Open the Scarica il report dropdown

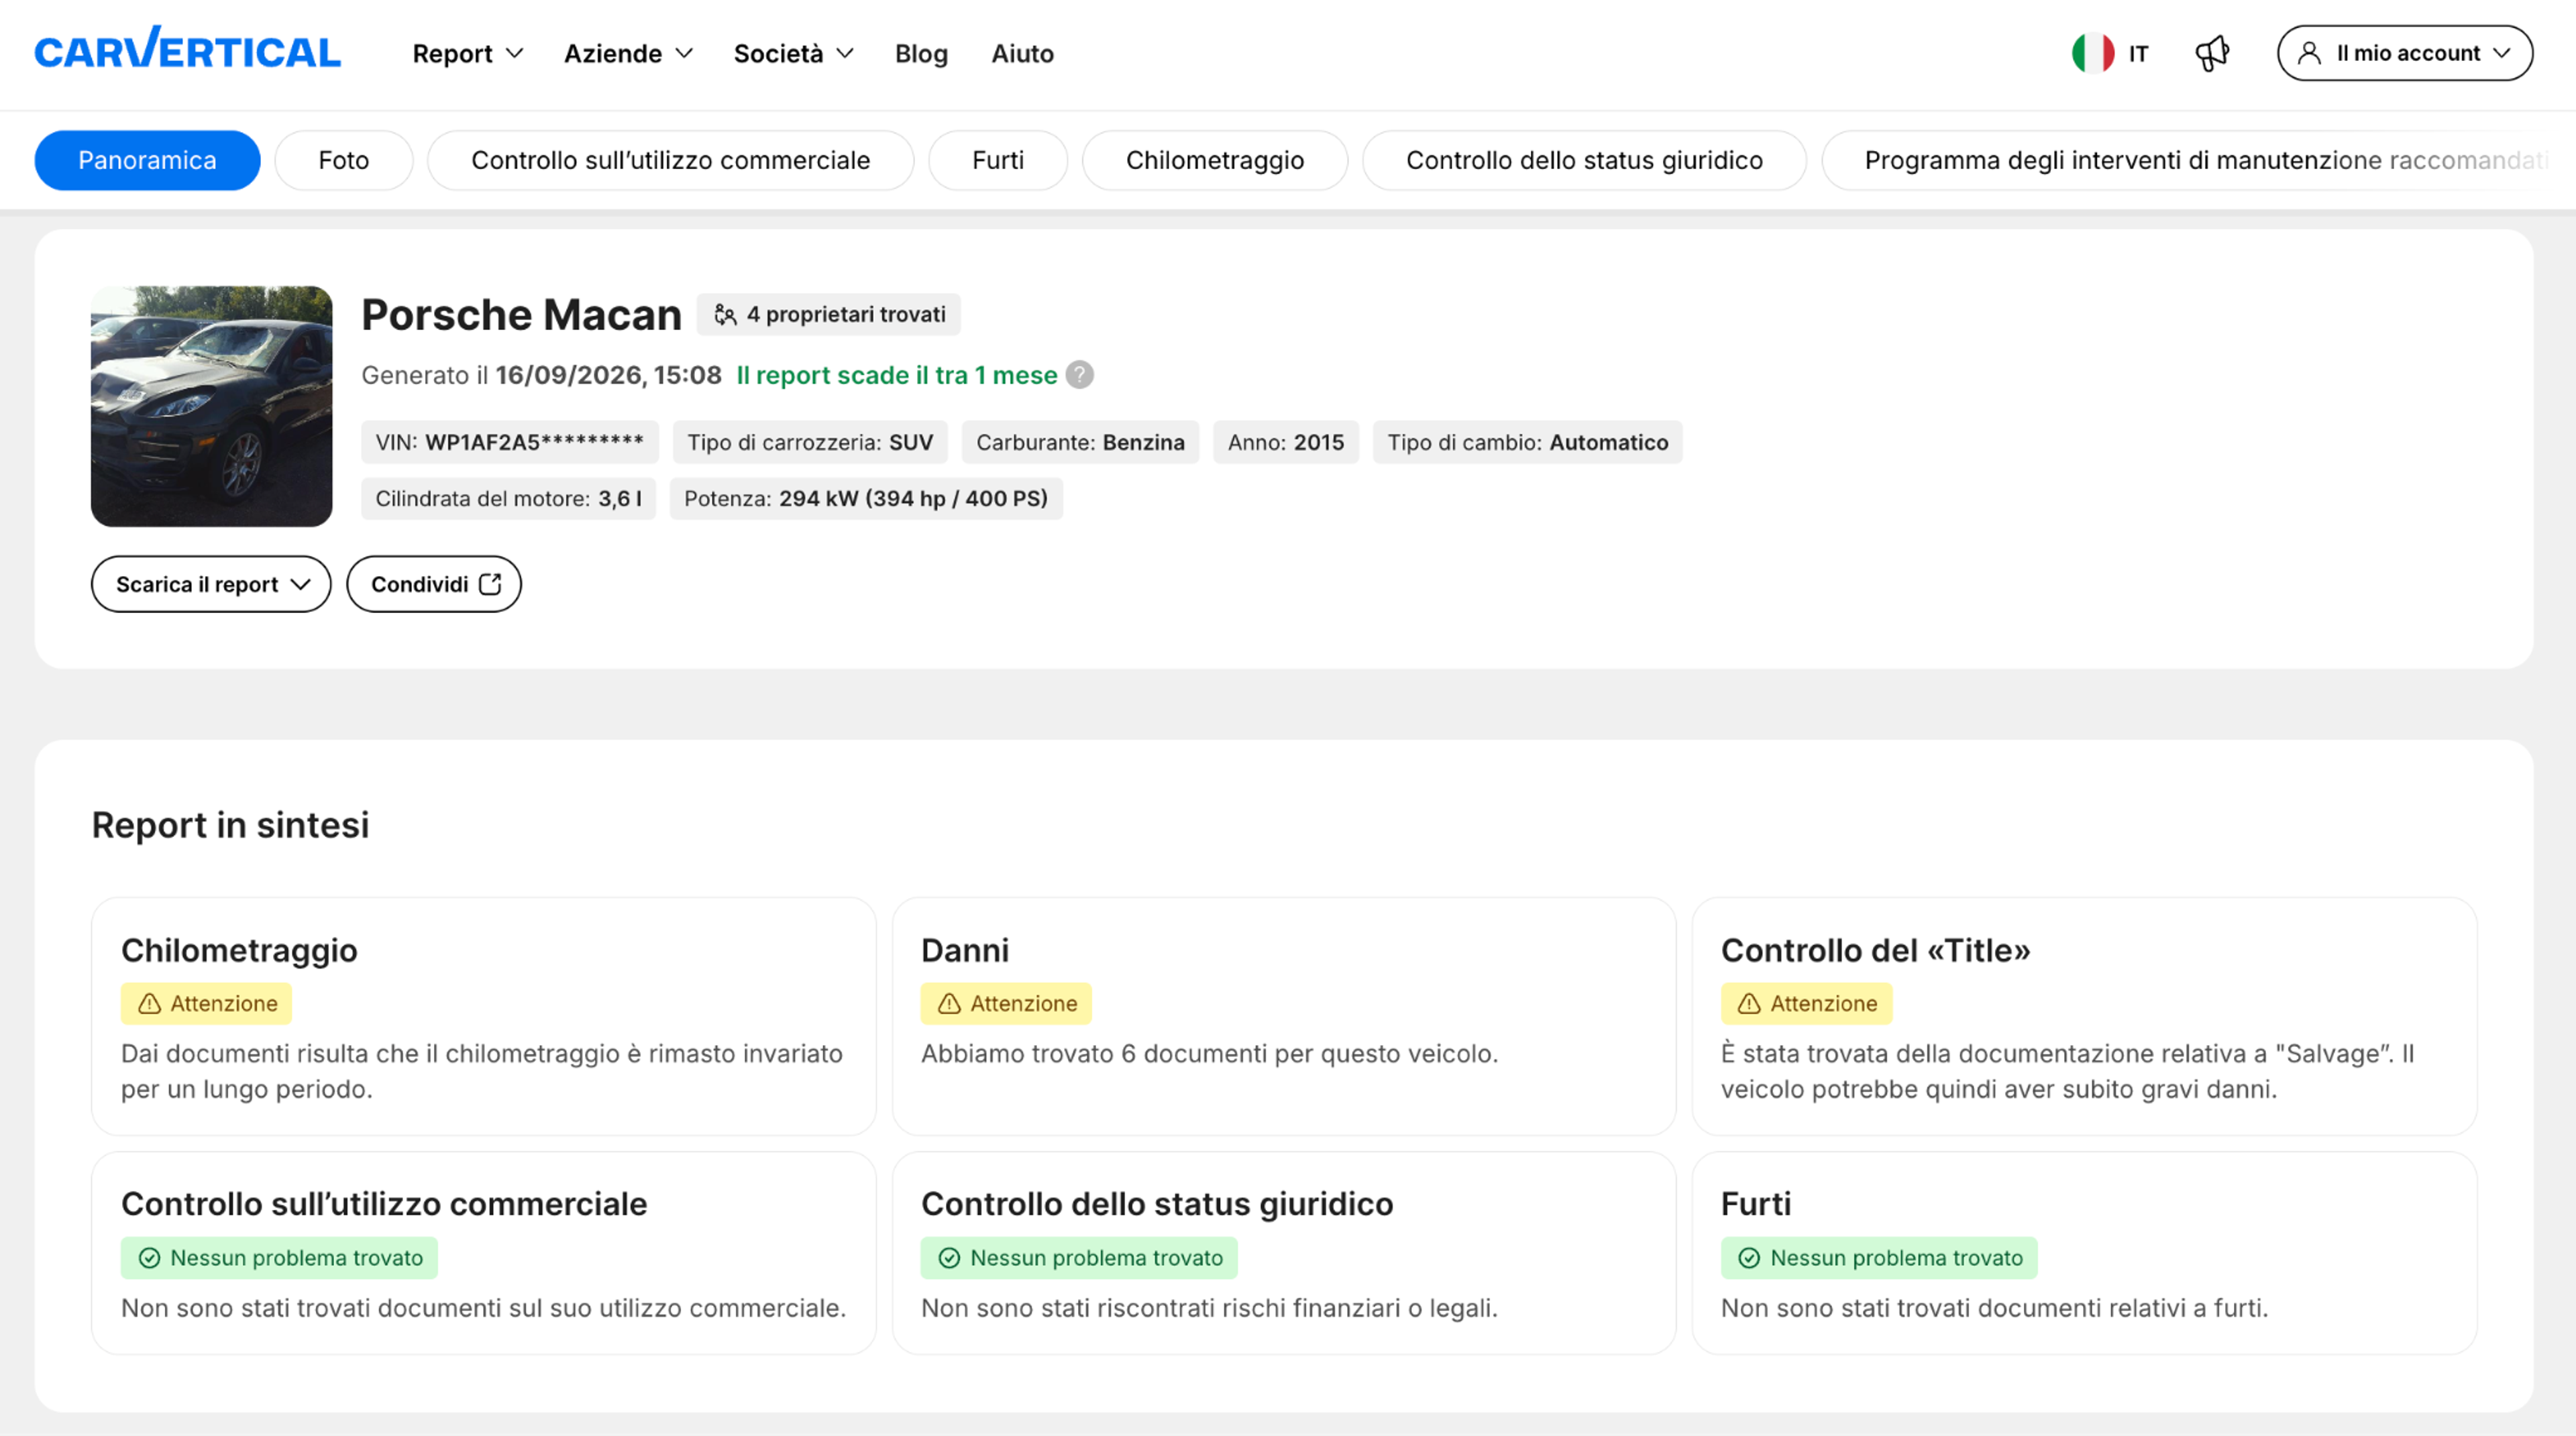click(211, 584)
